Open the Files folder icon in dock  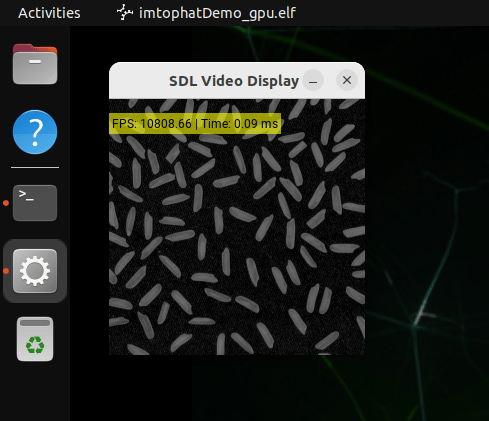pos(35,64)
